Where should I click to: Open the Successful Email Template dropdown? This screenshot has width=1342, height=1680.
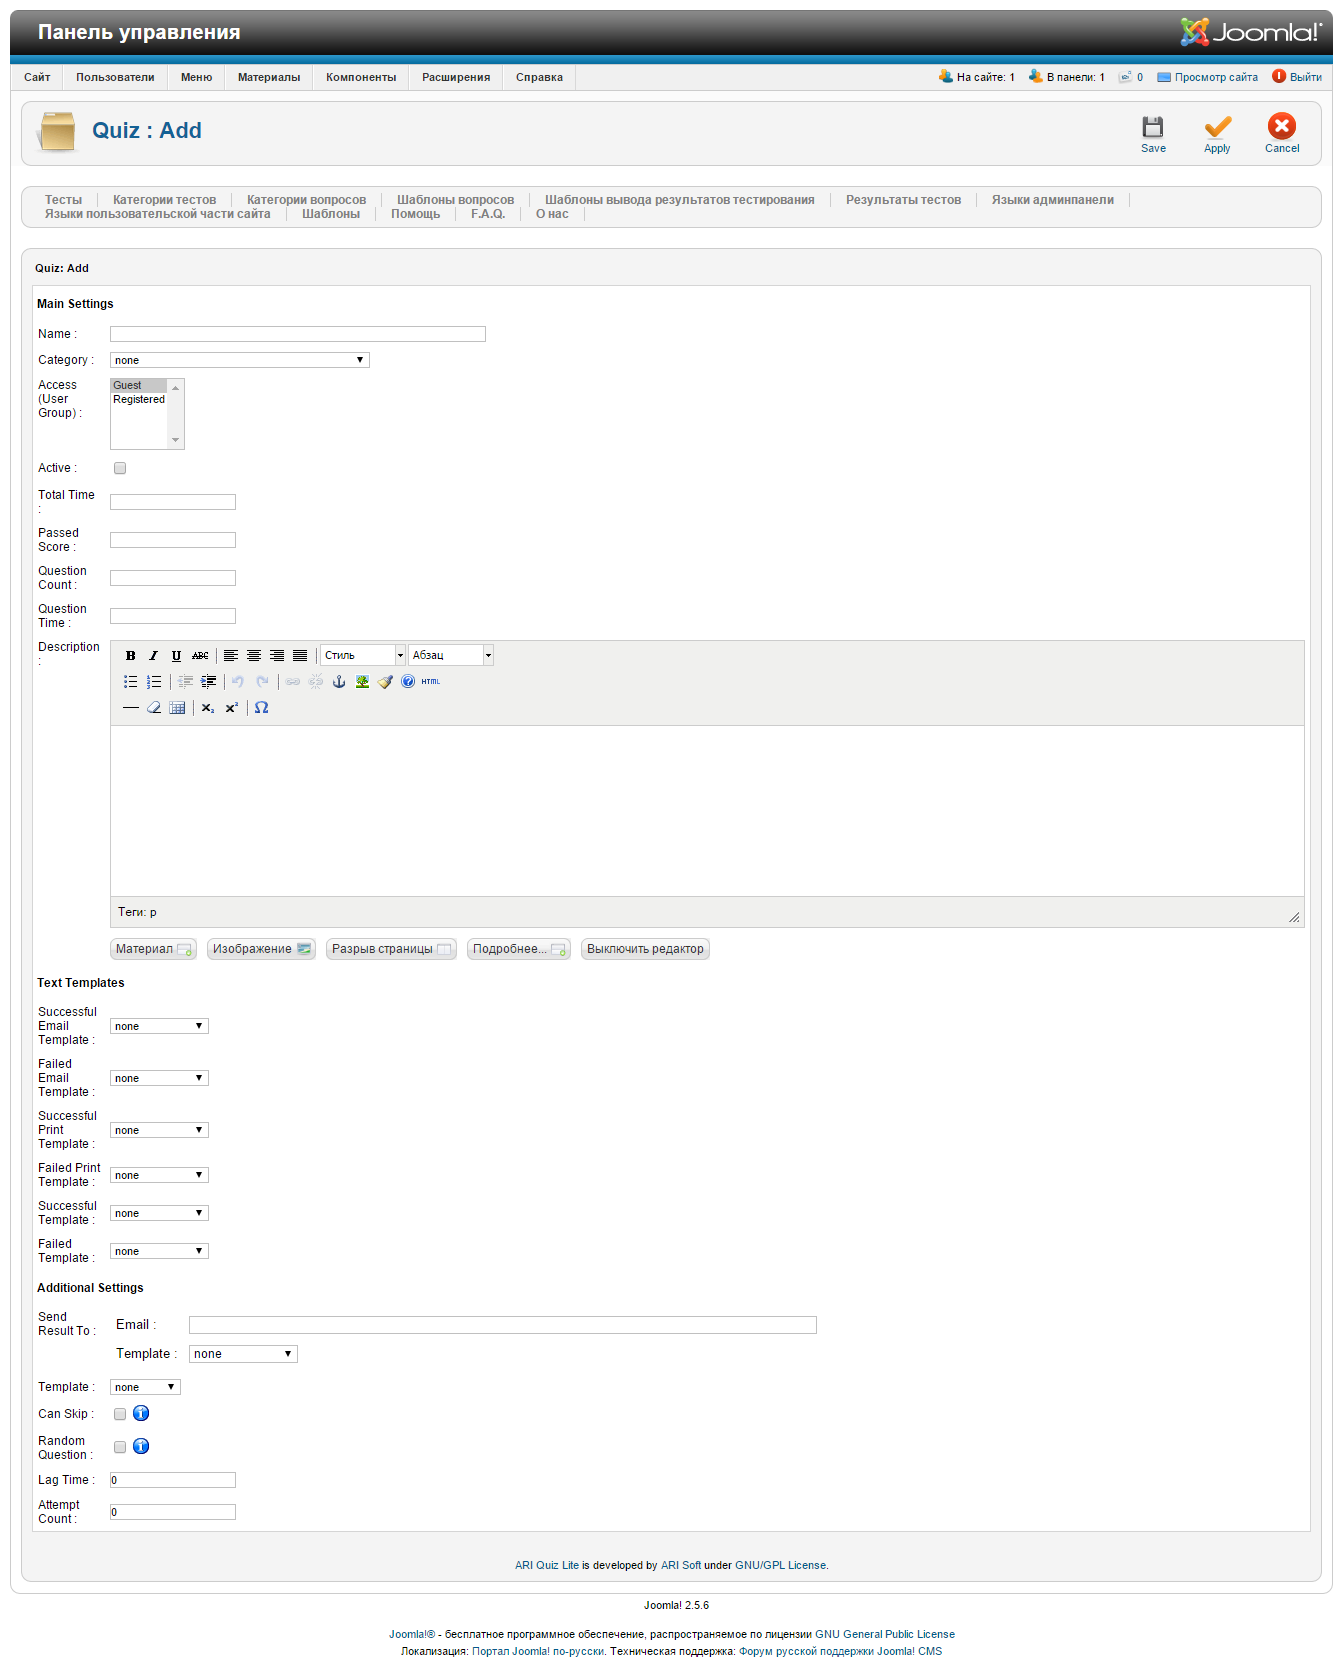coord(159,1026)
